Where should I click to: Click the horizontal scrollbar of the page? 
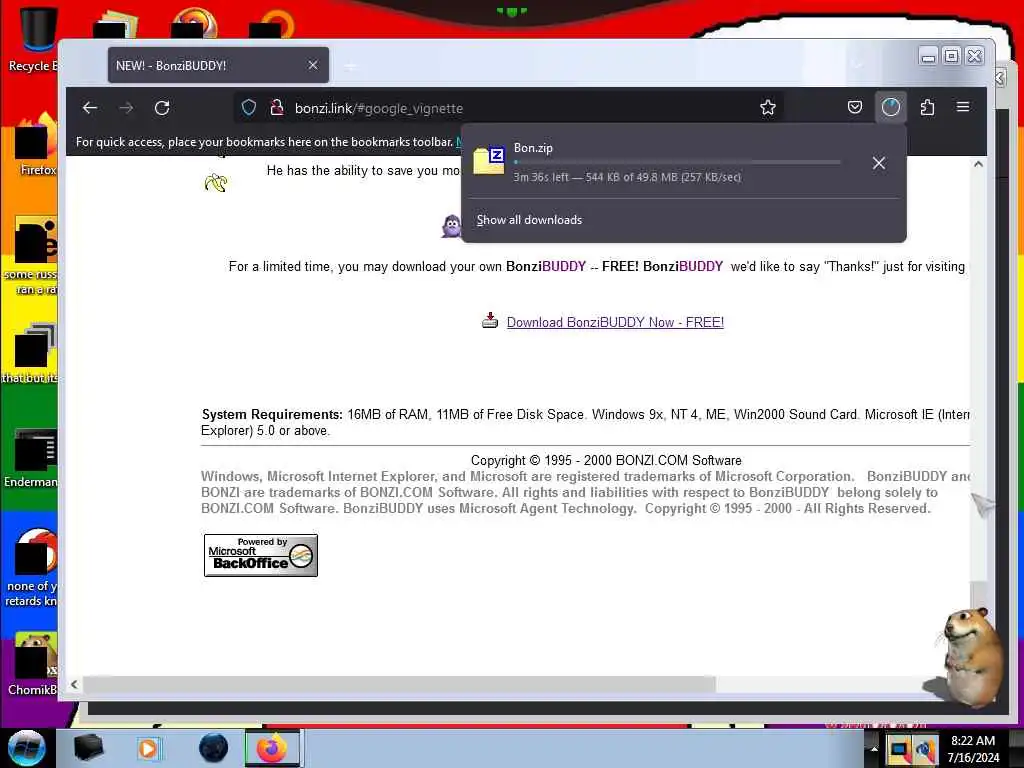coord(398,684)
